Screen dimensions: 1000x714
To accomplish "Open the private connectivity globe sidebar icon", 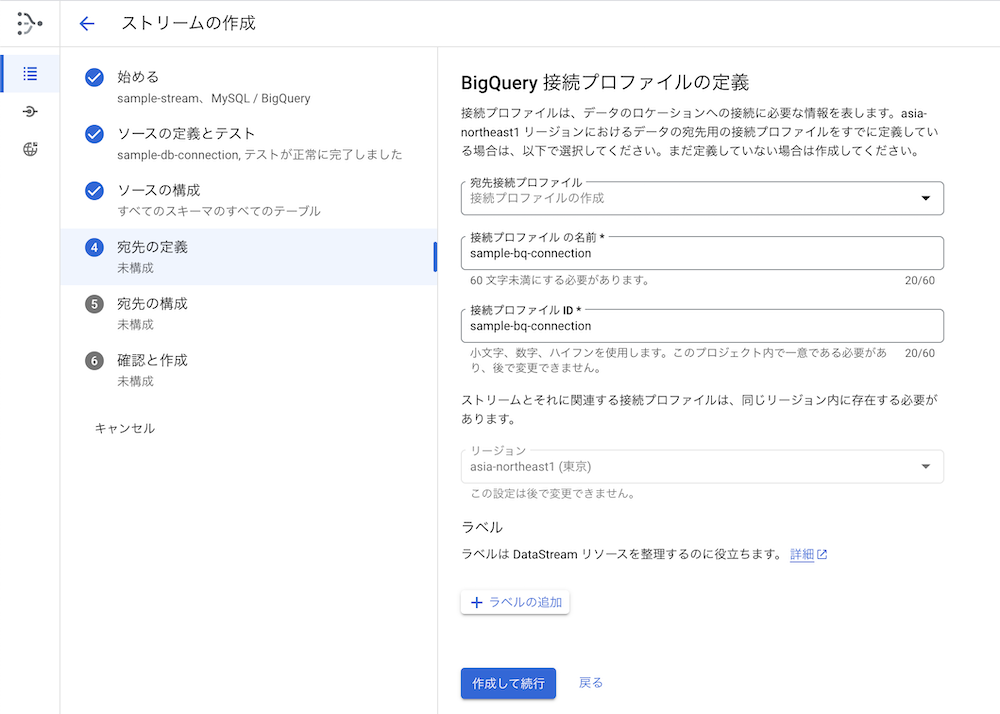I will (x=30, y=149).
